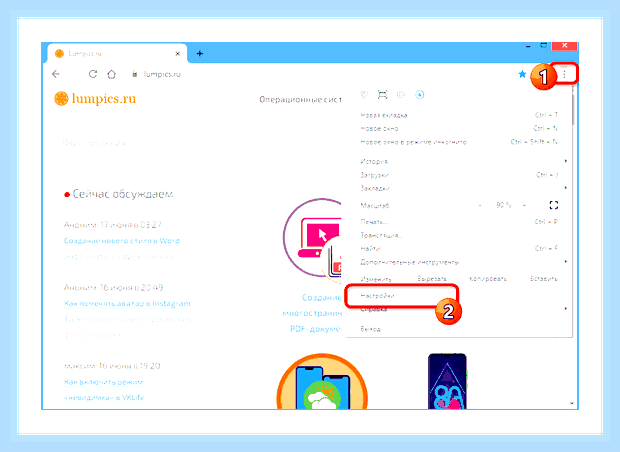Screen dimensions: 620x452
Task: Expand the Справка submenu arrow
Action: tap(566, 308)
